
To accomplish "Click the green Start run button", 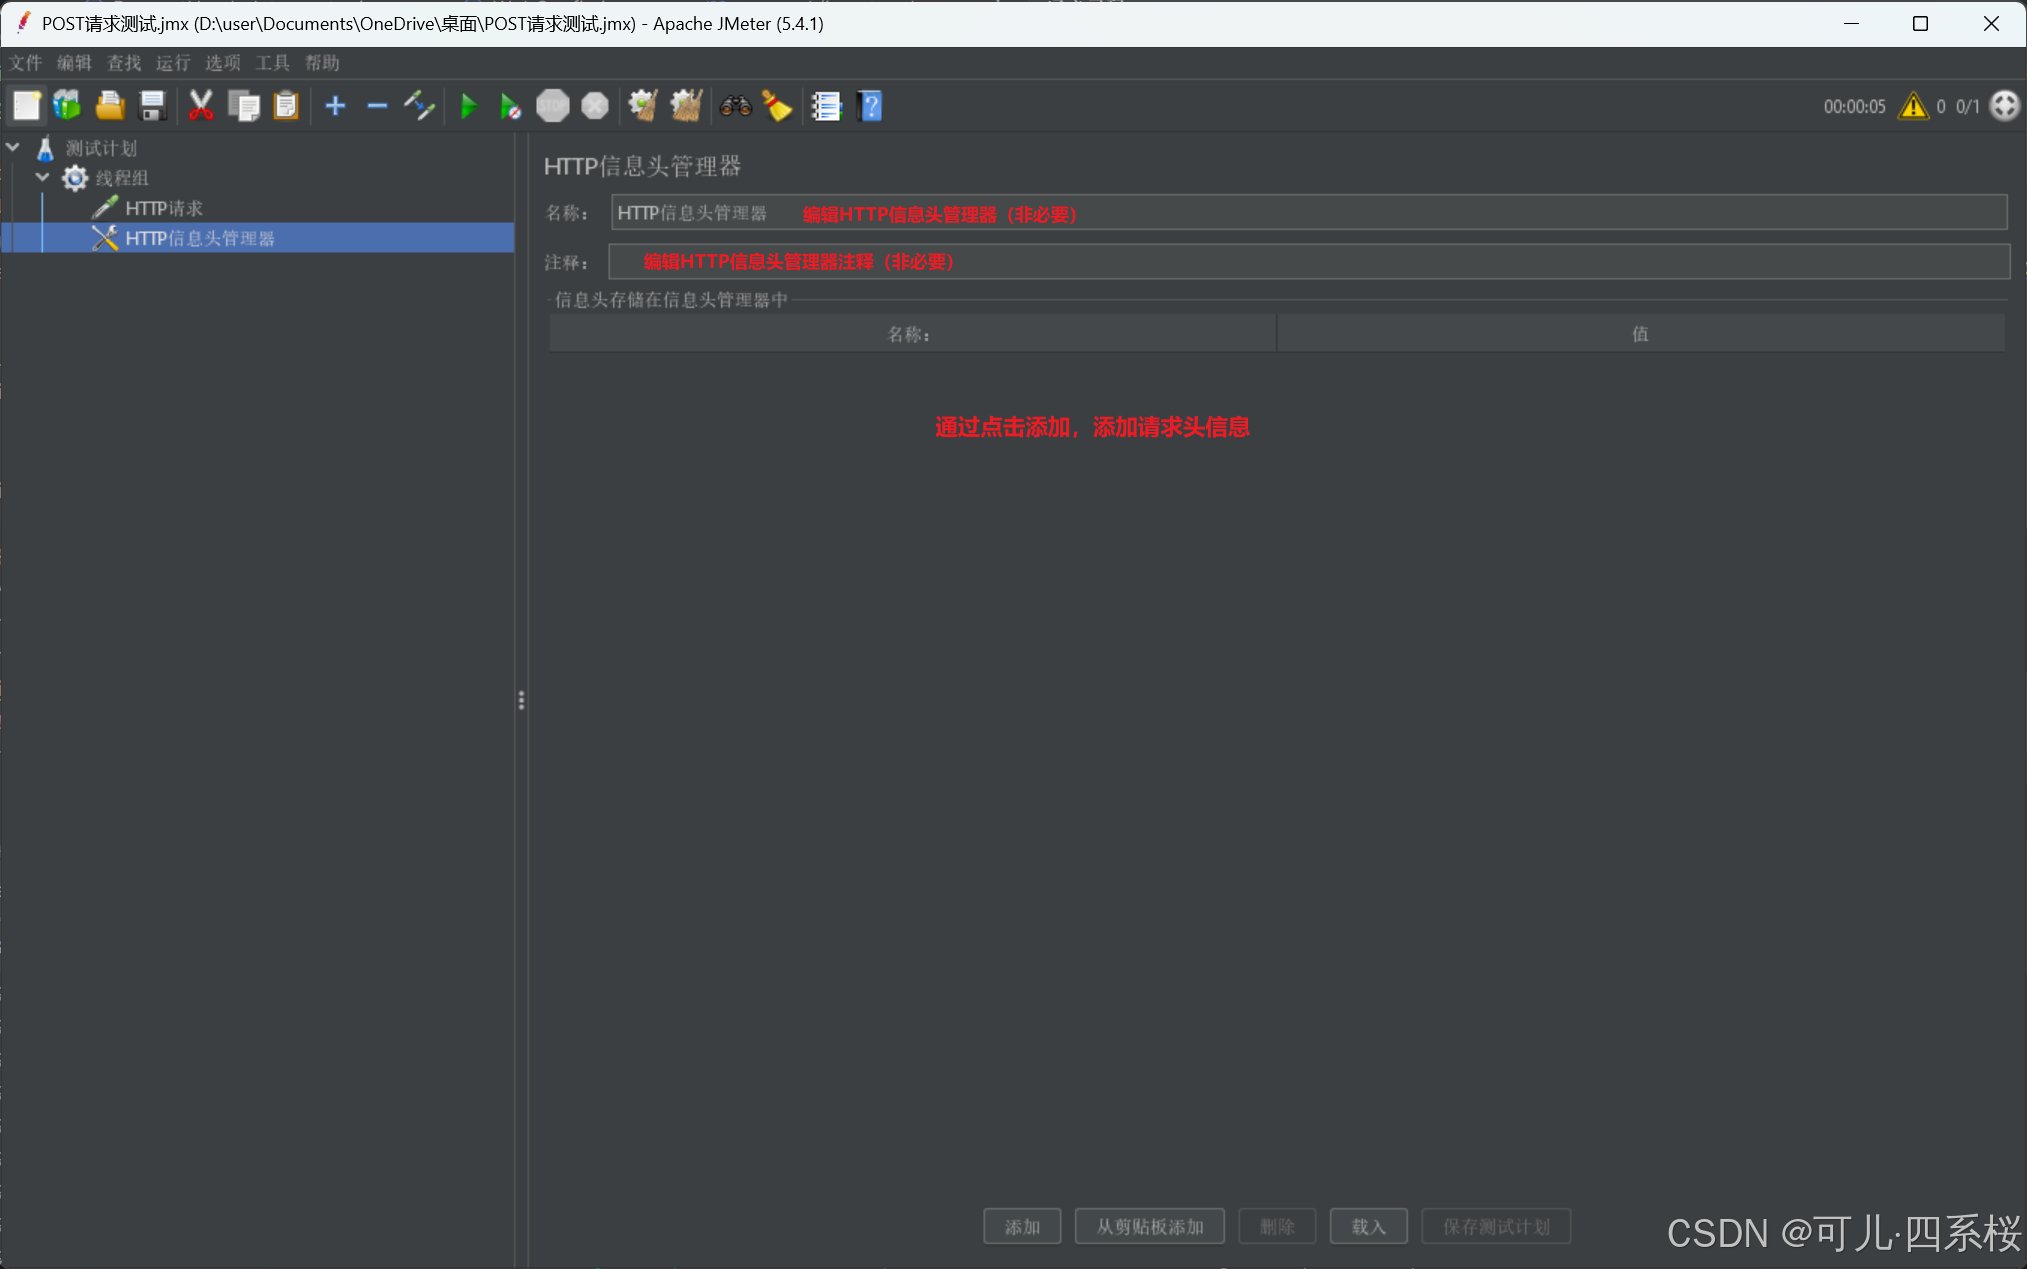I will click(x=468, y=106).
